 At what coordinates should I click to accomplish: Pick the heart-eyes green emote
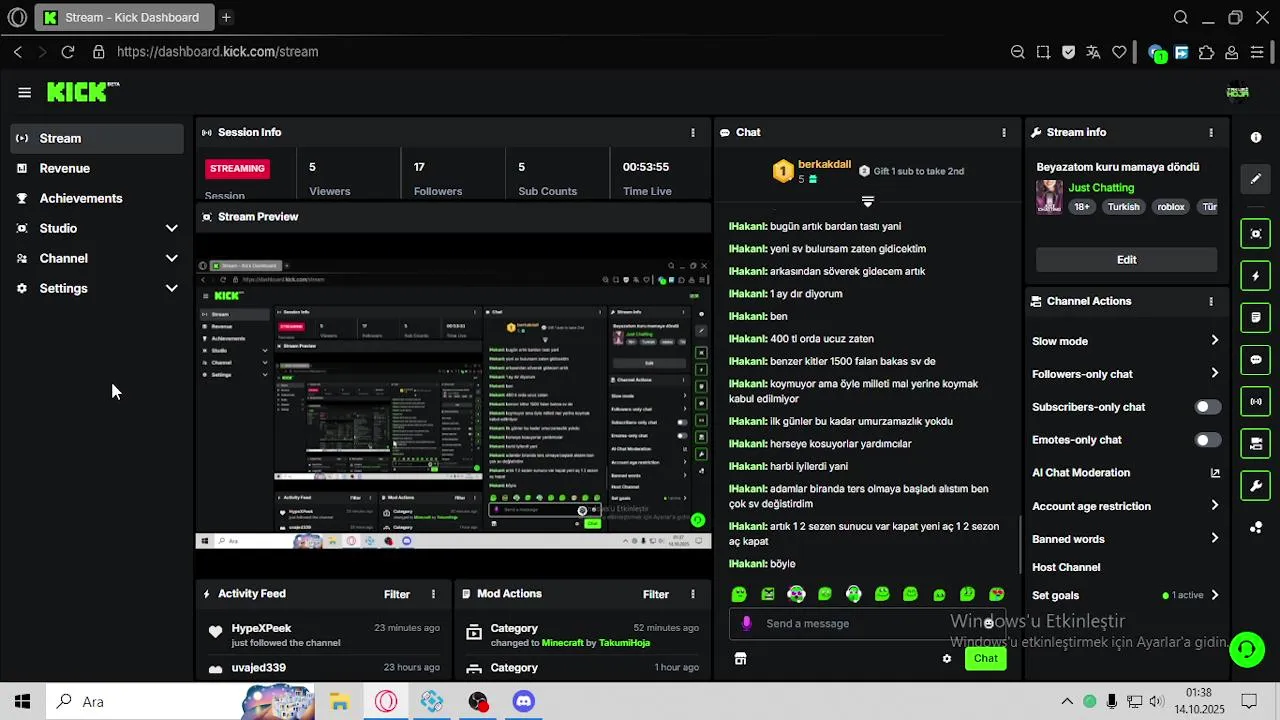[996, 594]
